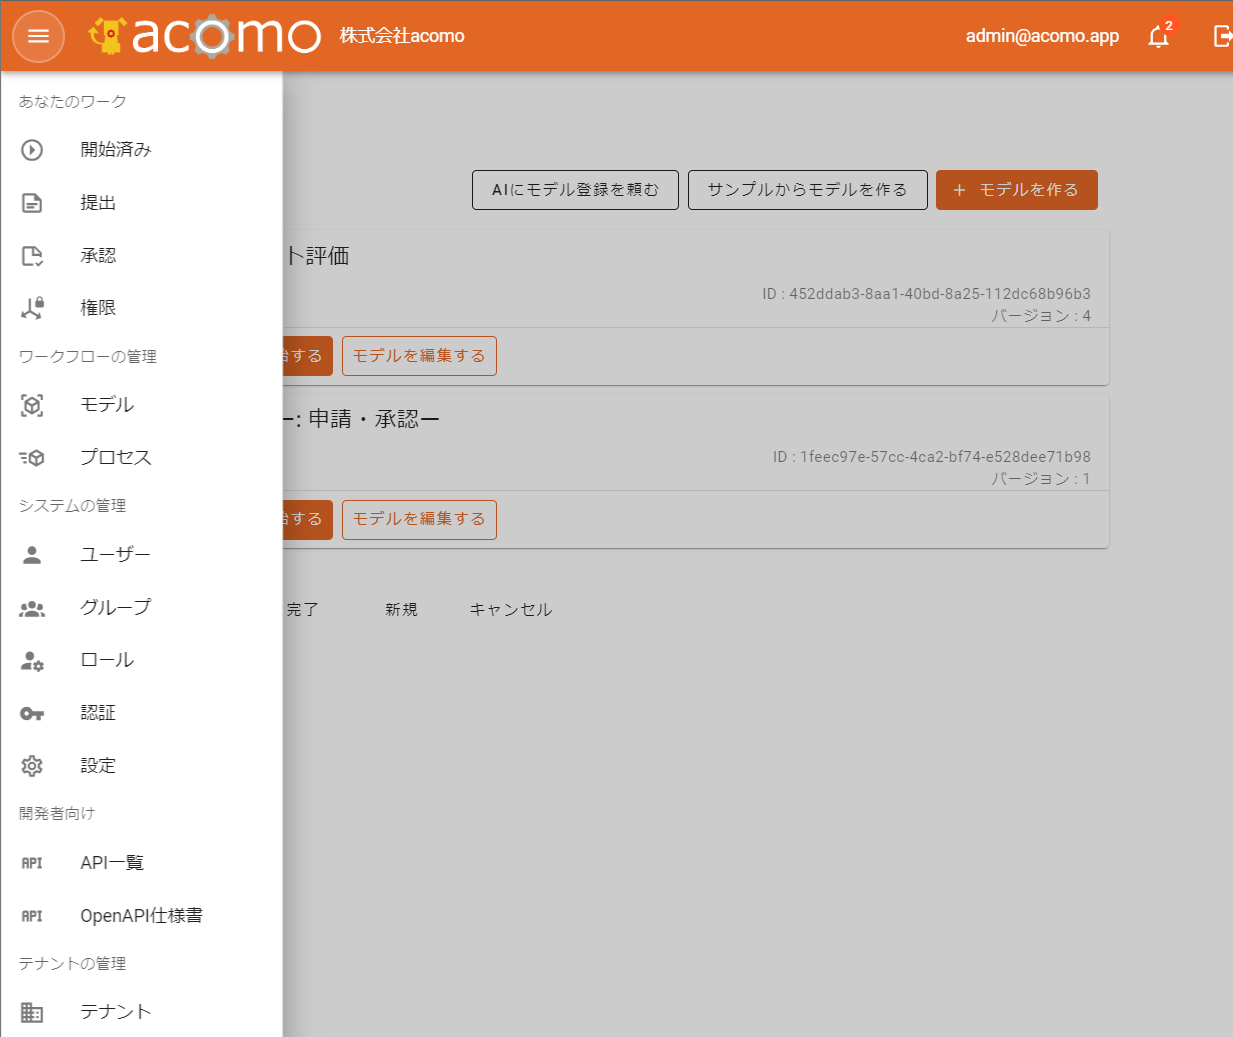Viewport: 1233px width, 1037px height.
Task: Click the logout icon in header
Action: click(x=1222, y=37)
